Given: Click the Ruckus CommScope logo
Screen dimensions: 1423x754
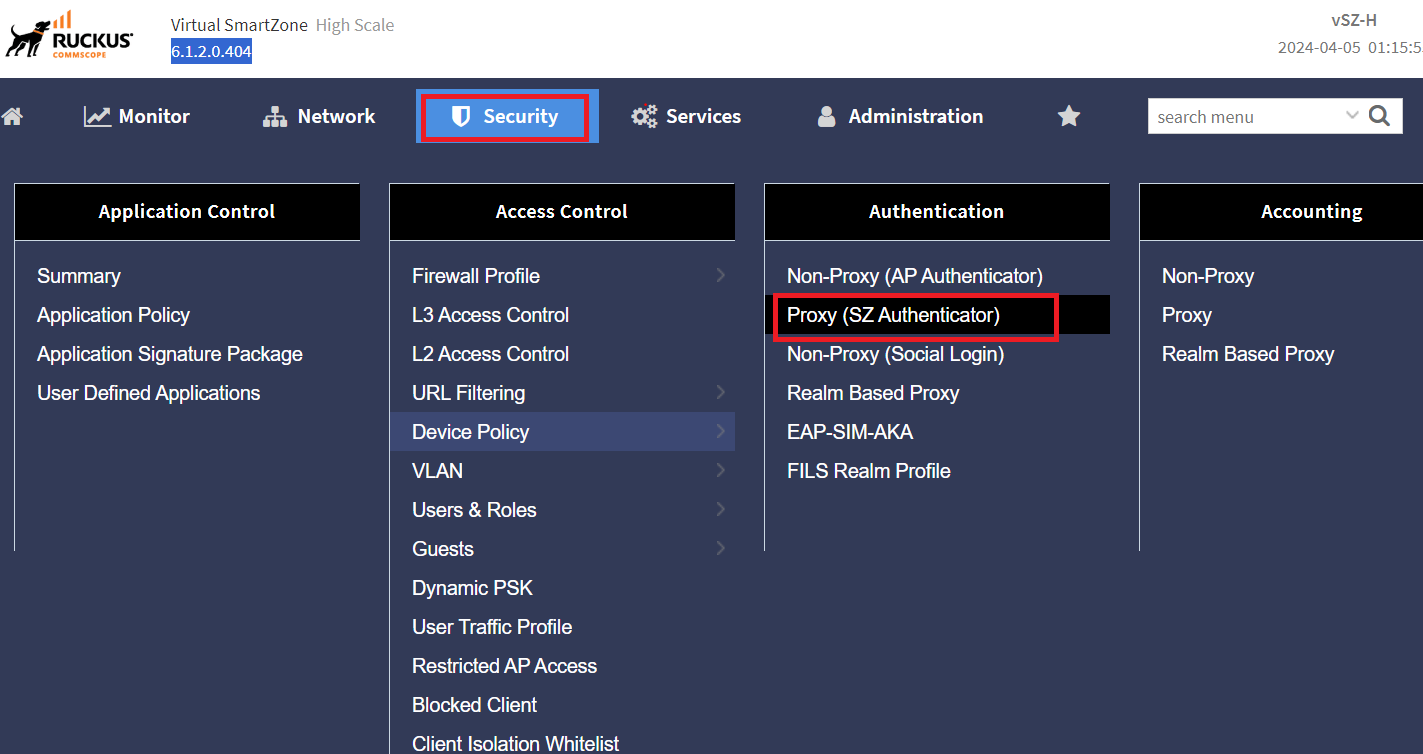Looking at the screenshot, I should point(69,36).
